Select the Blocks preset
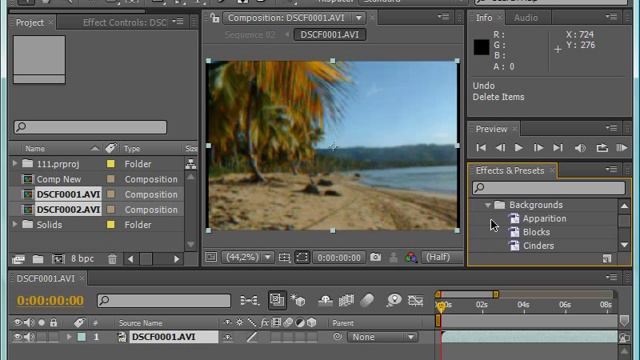The height and width of the screenshot is (360, 640). (x=536, y=232)
